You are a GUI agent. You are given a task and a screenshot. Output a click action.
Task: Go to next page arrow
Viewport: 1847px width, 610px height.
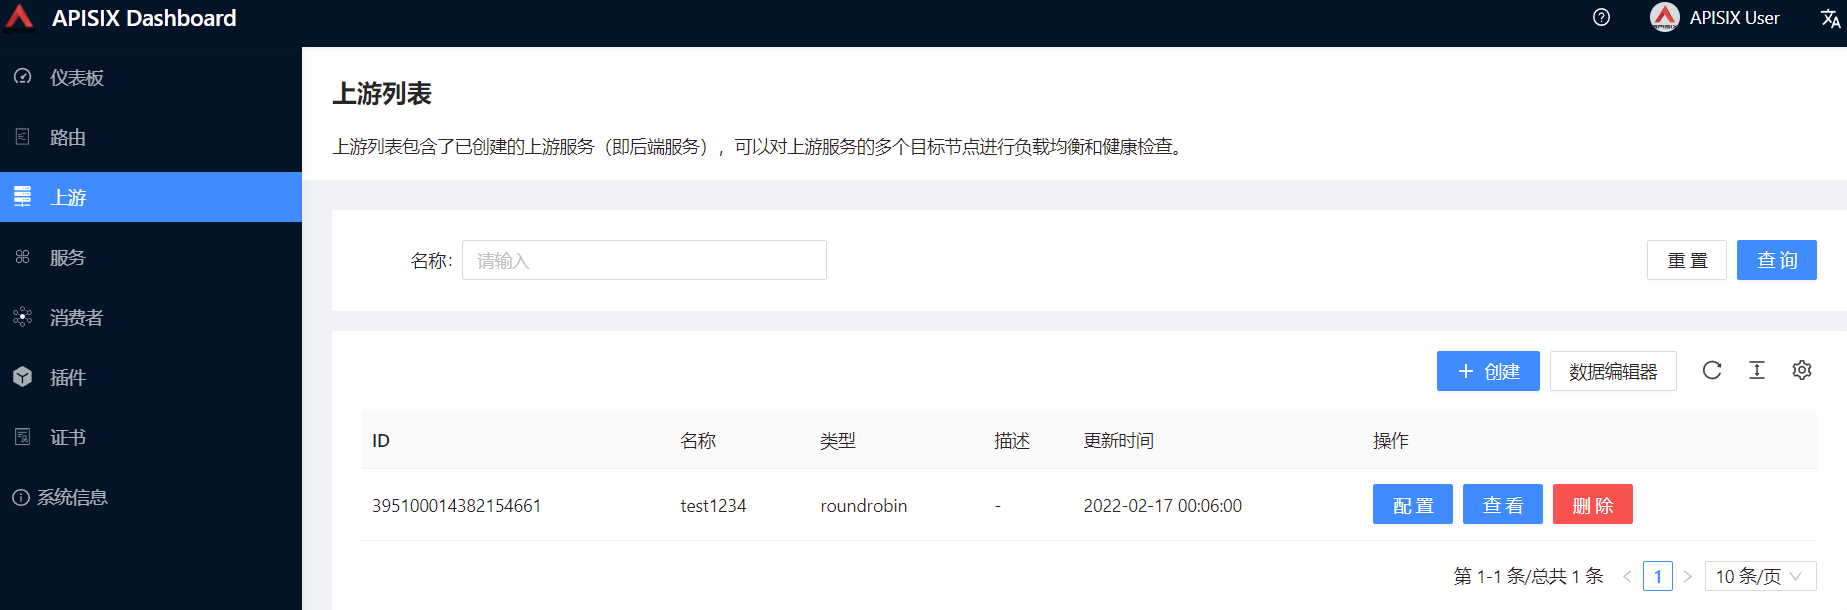[x=1688, y=577]
